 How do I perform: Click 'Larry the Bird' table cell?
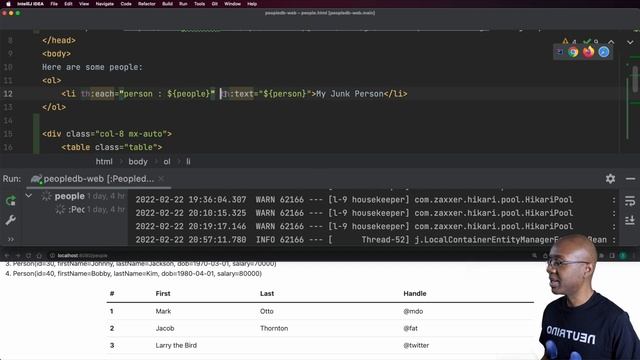pos(176,345)
